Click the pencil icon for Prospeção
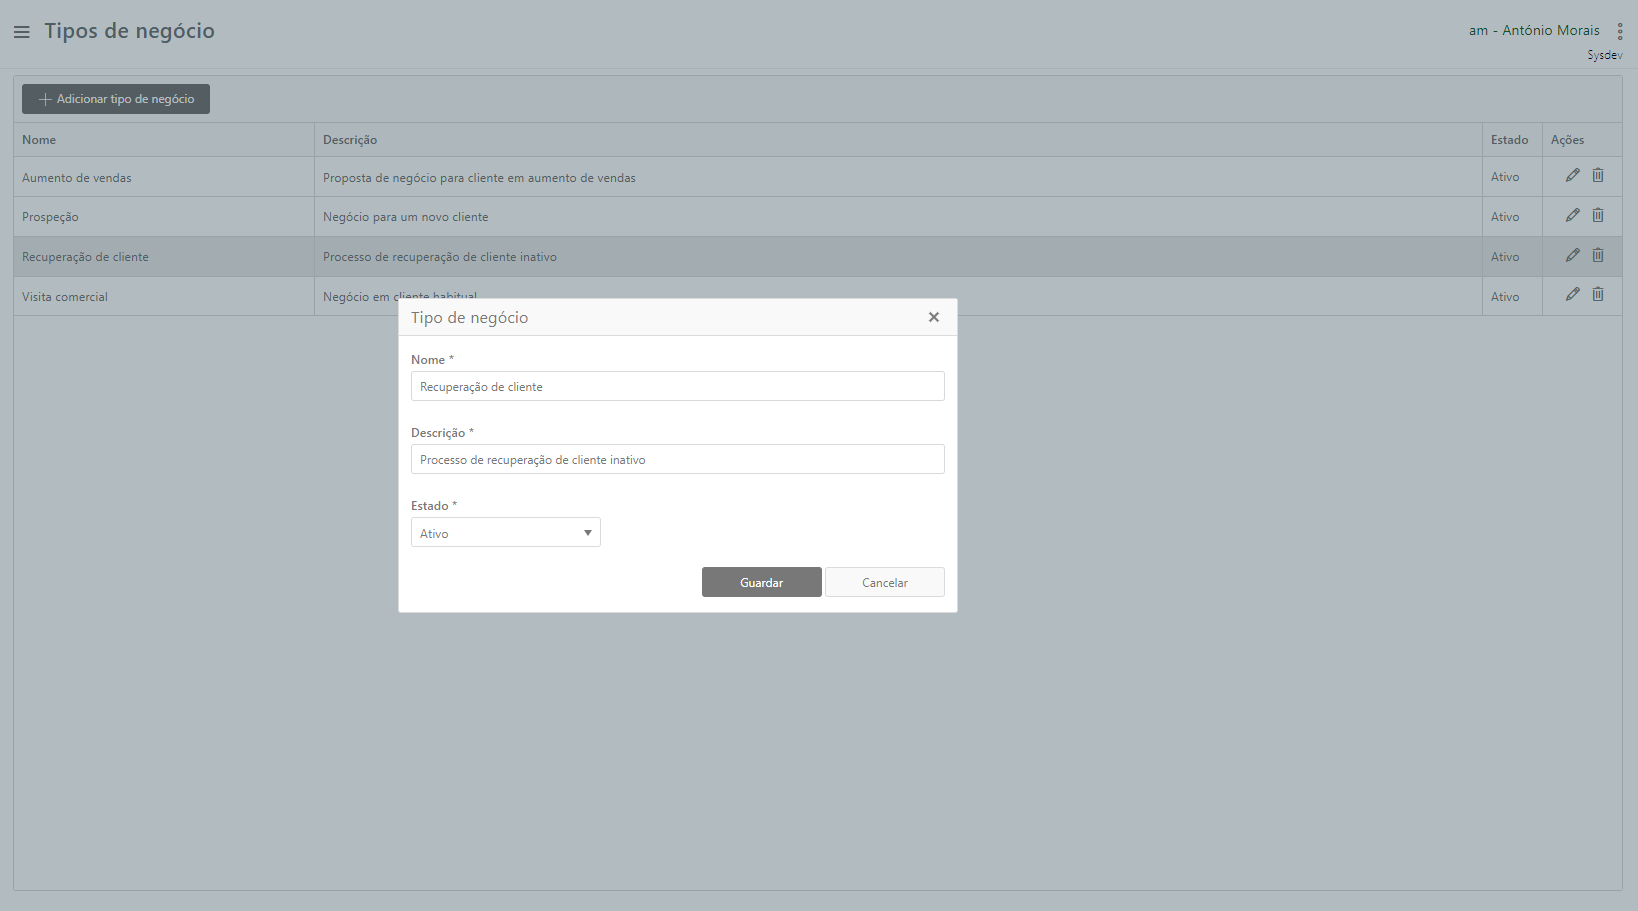The height and width of the screenshot is (911, 1638). [1572, 215]
